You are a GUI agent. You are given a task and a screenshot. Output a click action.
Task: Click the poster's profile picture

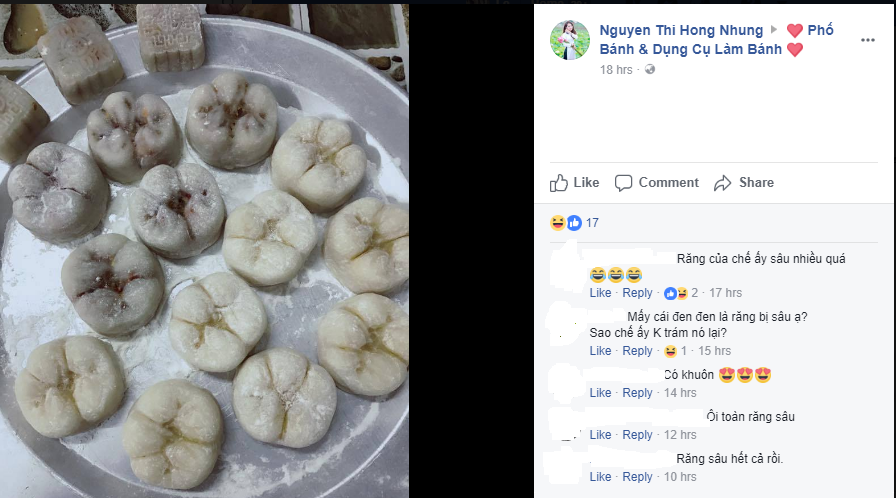click(x=570, y=40)
